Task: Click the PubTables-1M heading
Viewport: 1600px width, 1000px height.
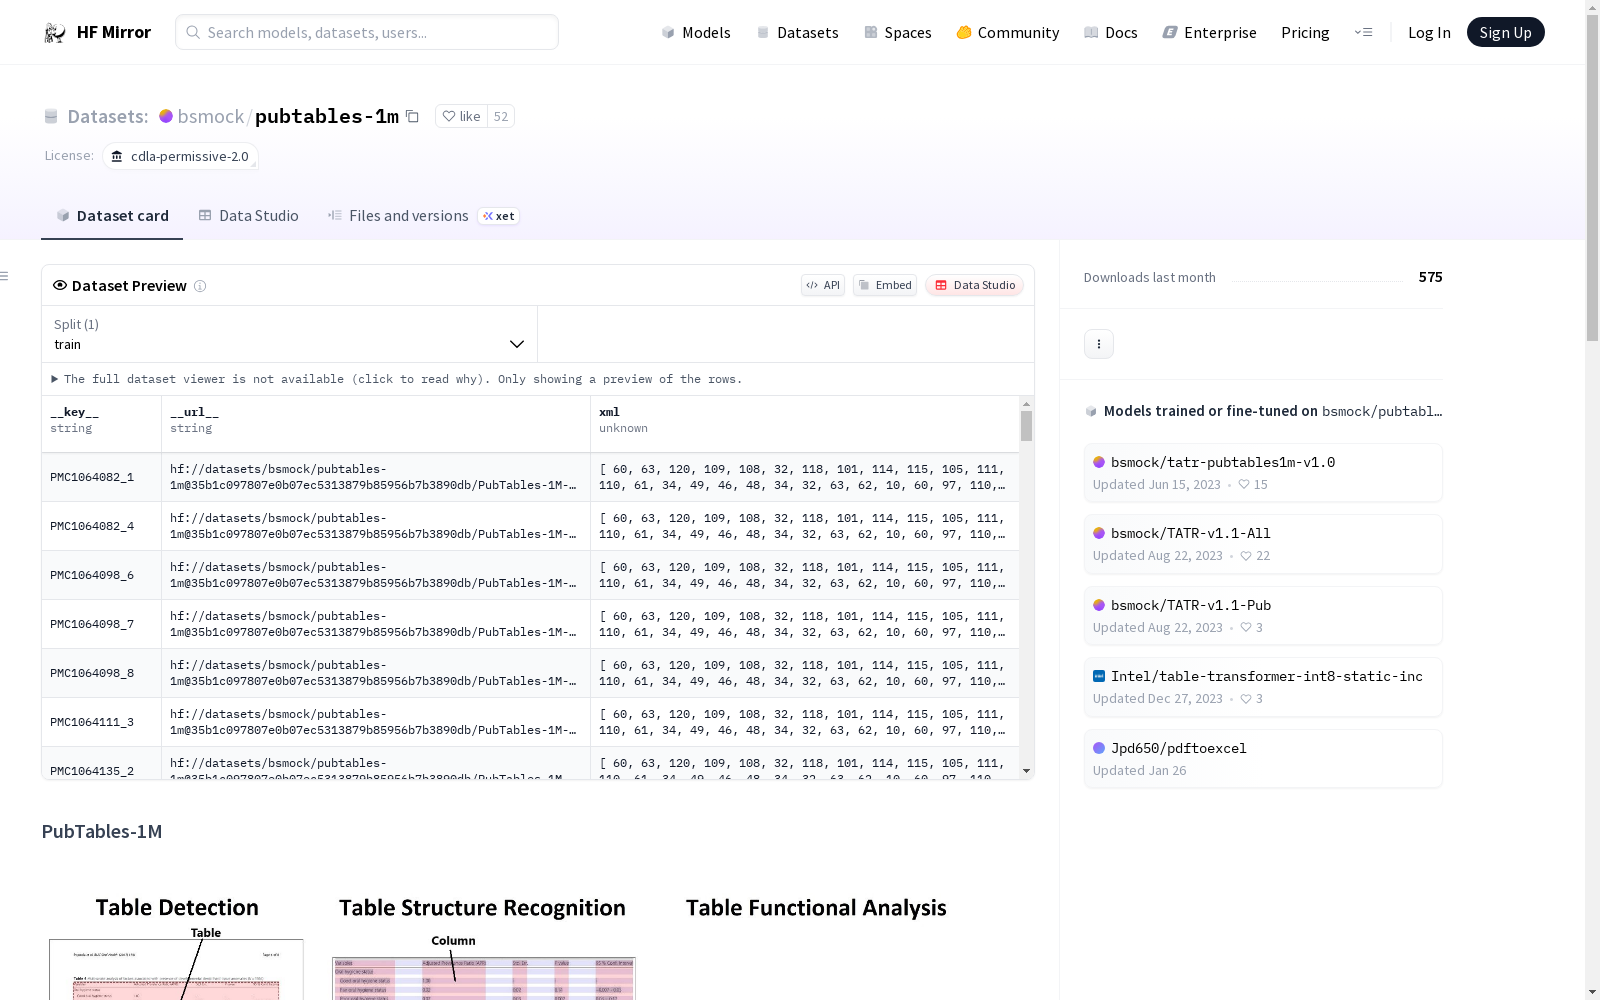Action: point(102,832)
